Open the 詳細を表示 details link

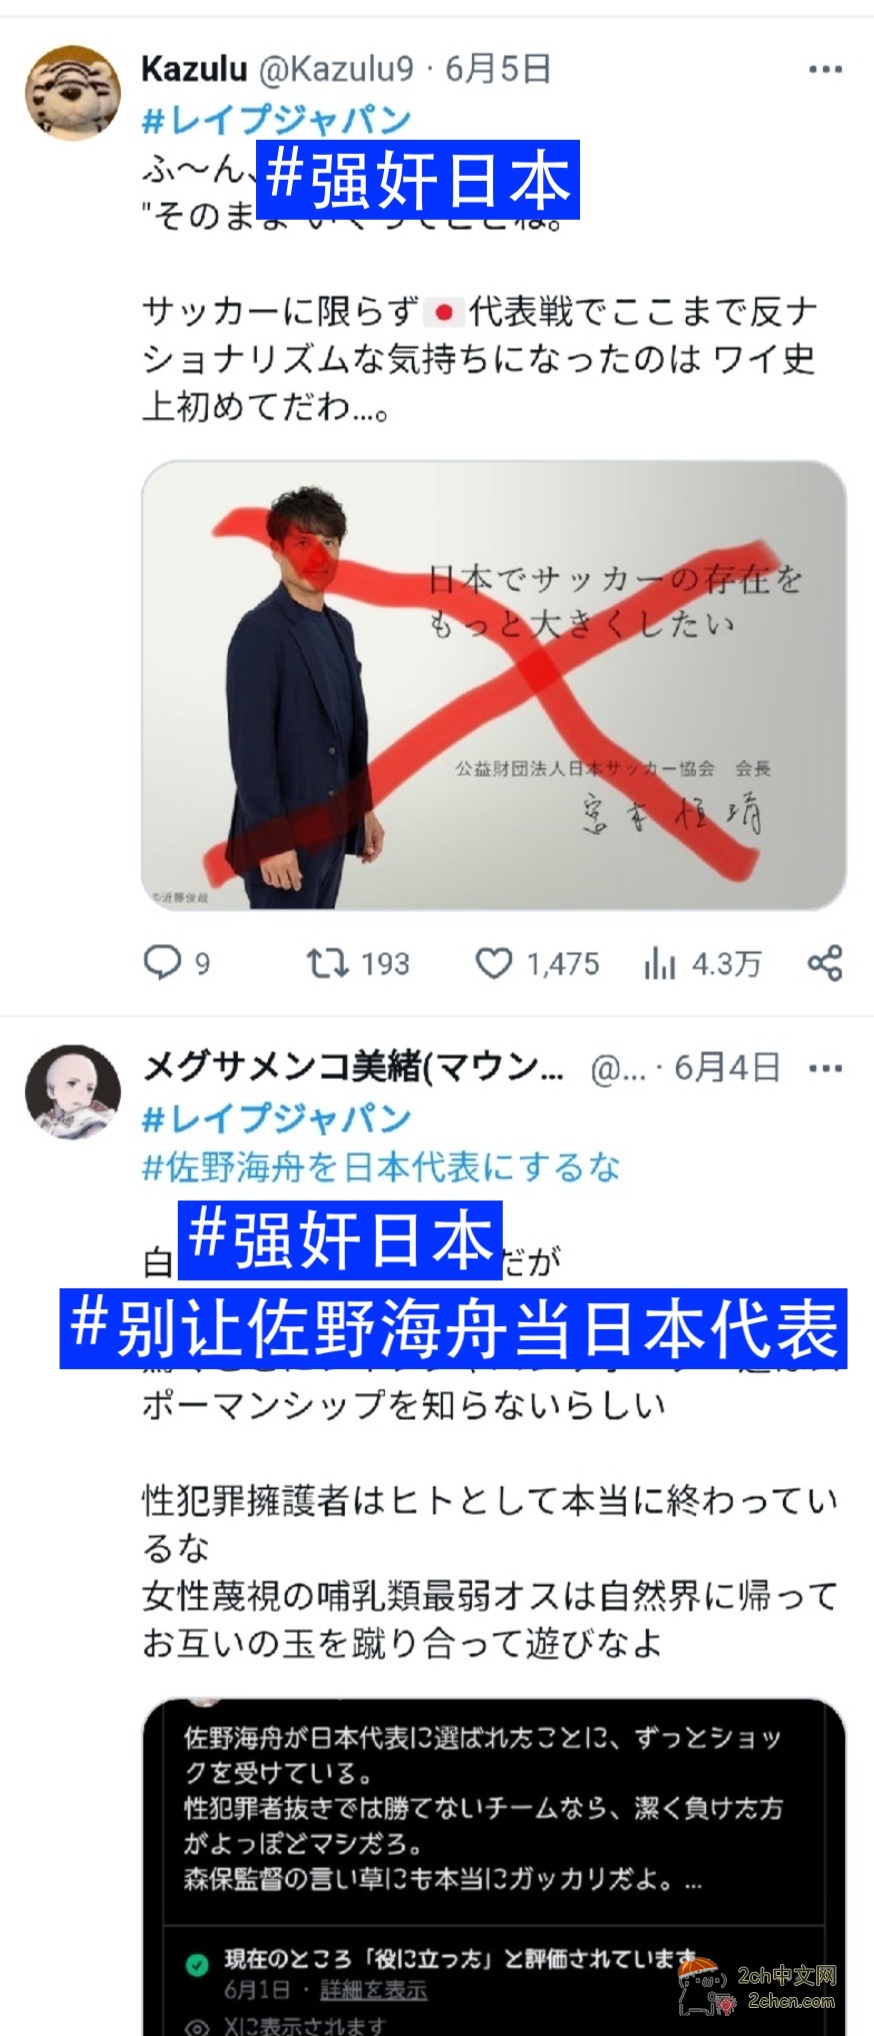pyautogui.click(x=373, y=1990)
